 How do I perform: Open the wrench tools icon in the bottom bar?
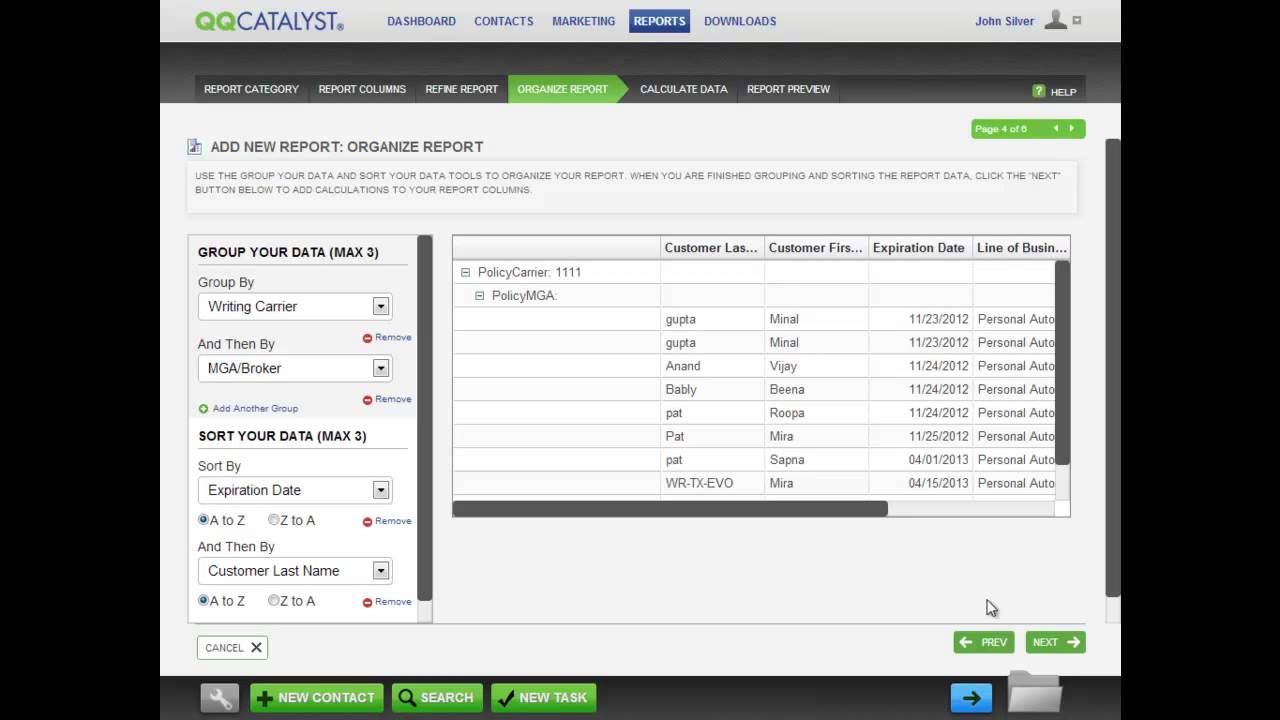[219, 698]
